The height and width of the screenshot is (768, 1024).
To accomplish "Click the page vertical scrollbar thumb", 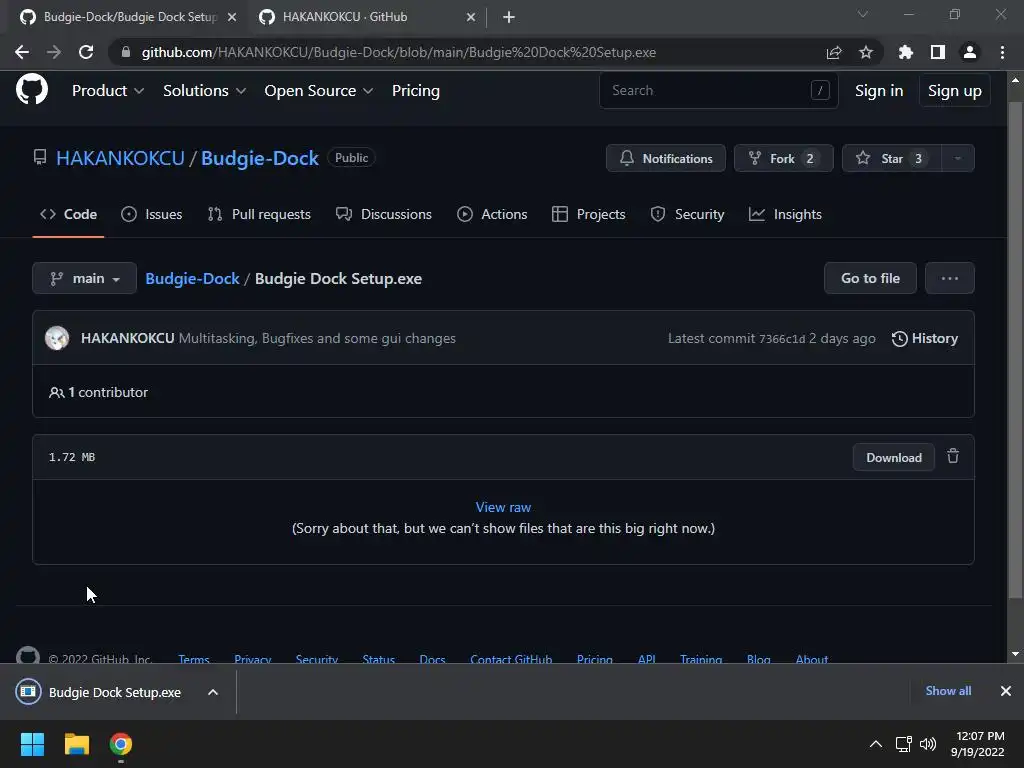I will (1015, 349).
